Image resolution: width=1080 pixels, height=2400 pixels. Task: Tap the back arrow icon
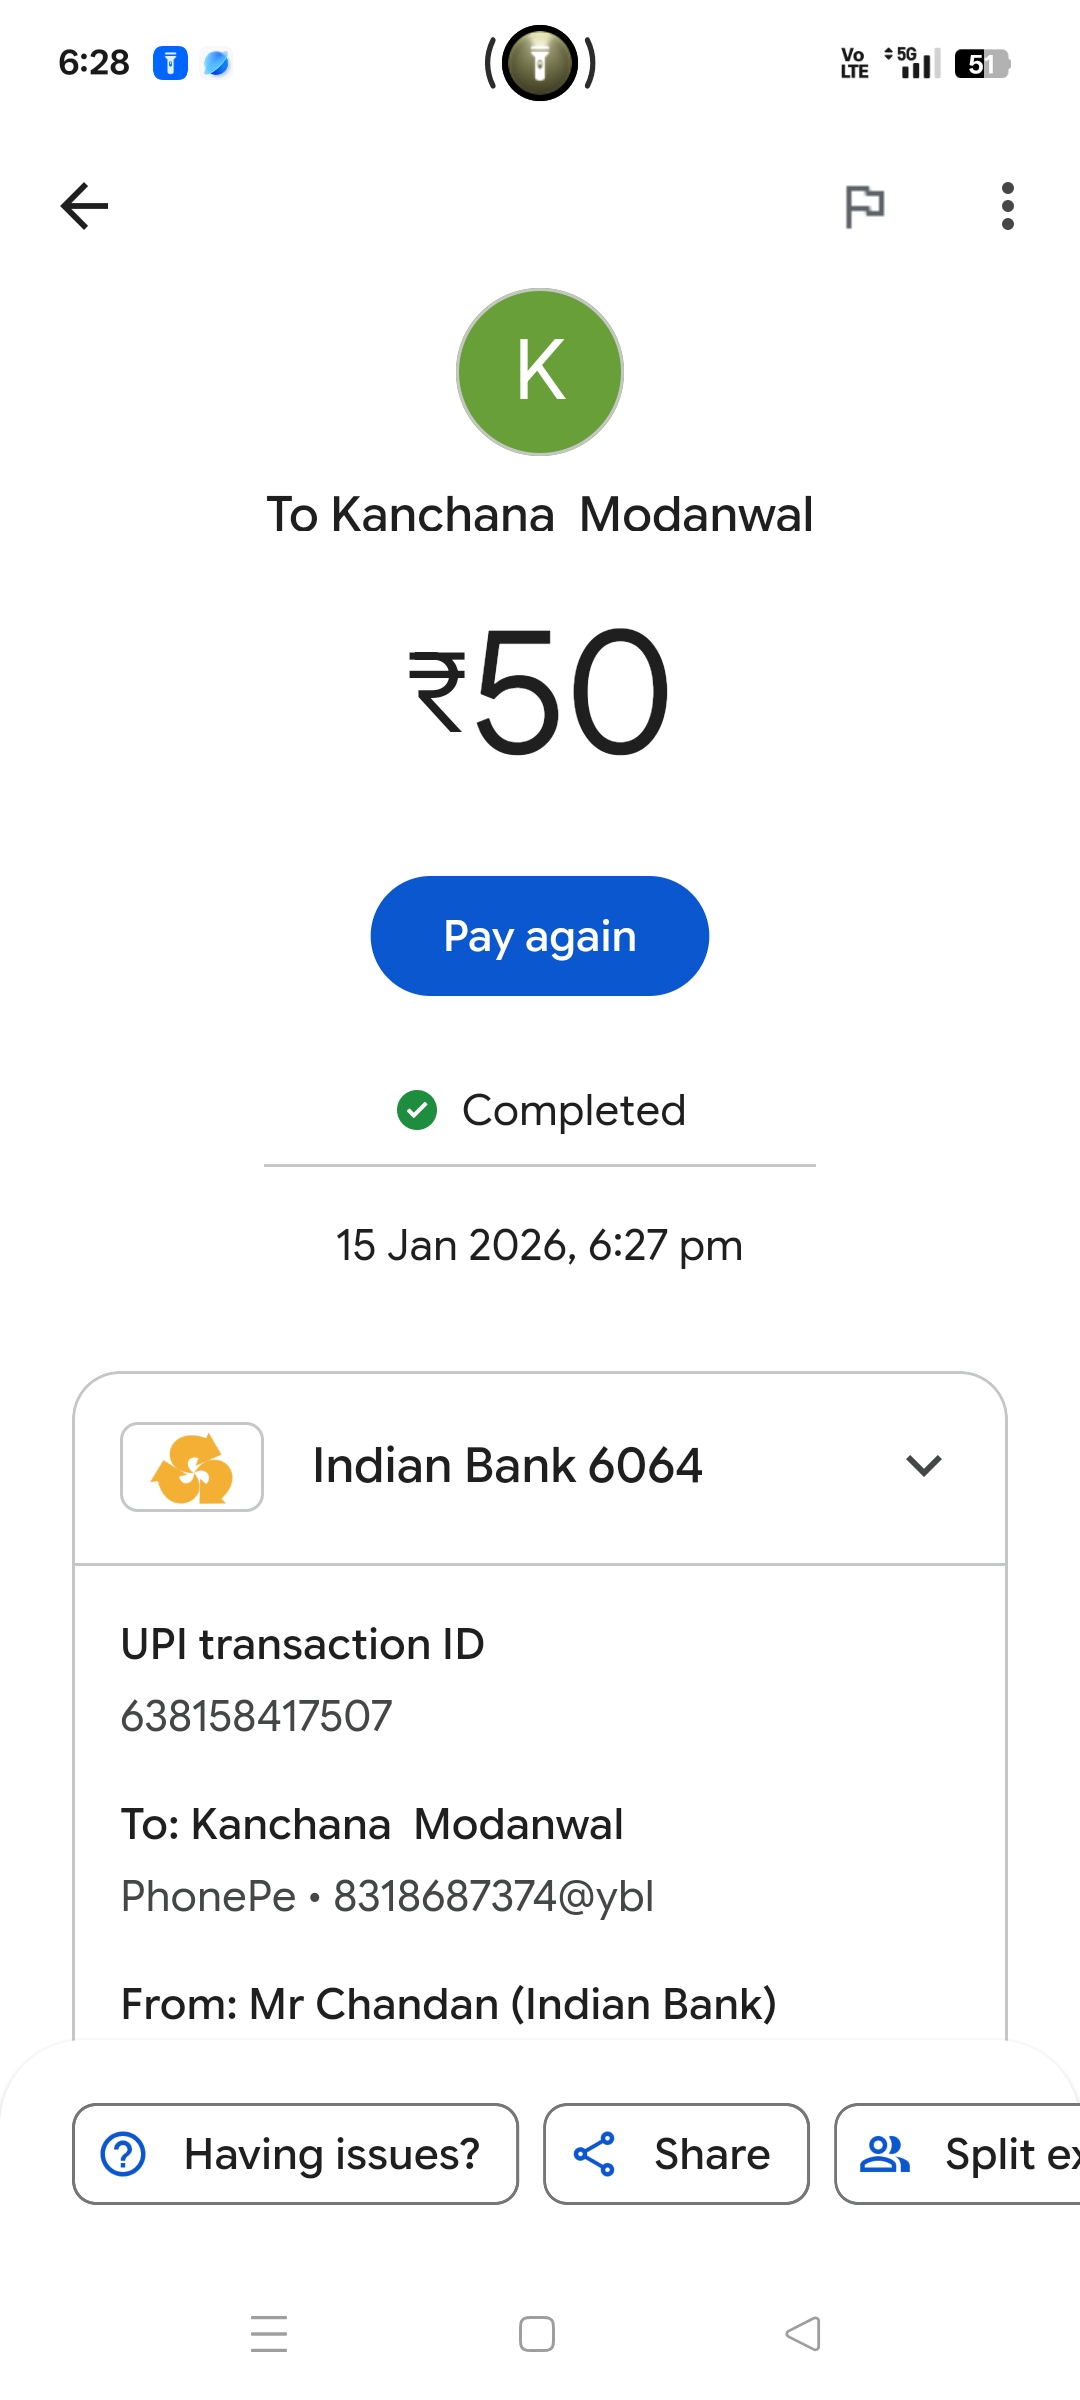click(x=85, y=206)
